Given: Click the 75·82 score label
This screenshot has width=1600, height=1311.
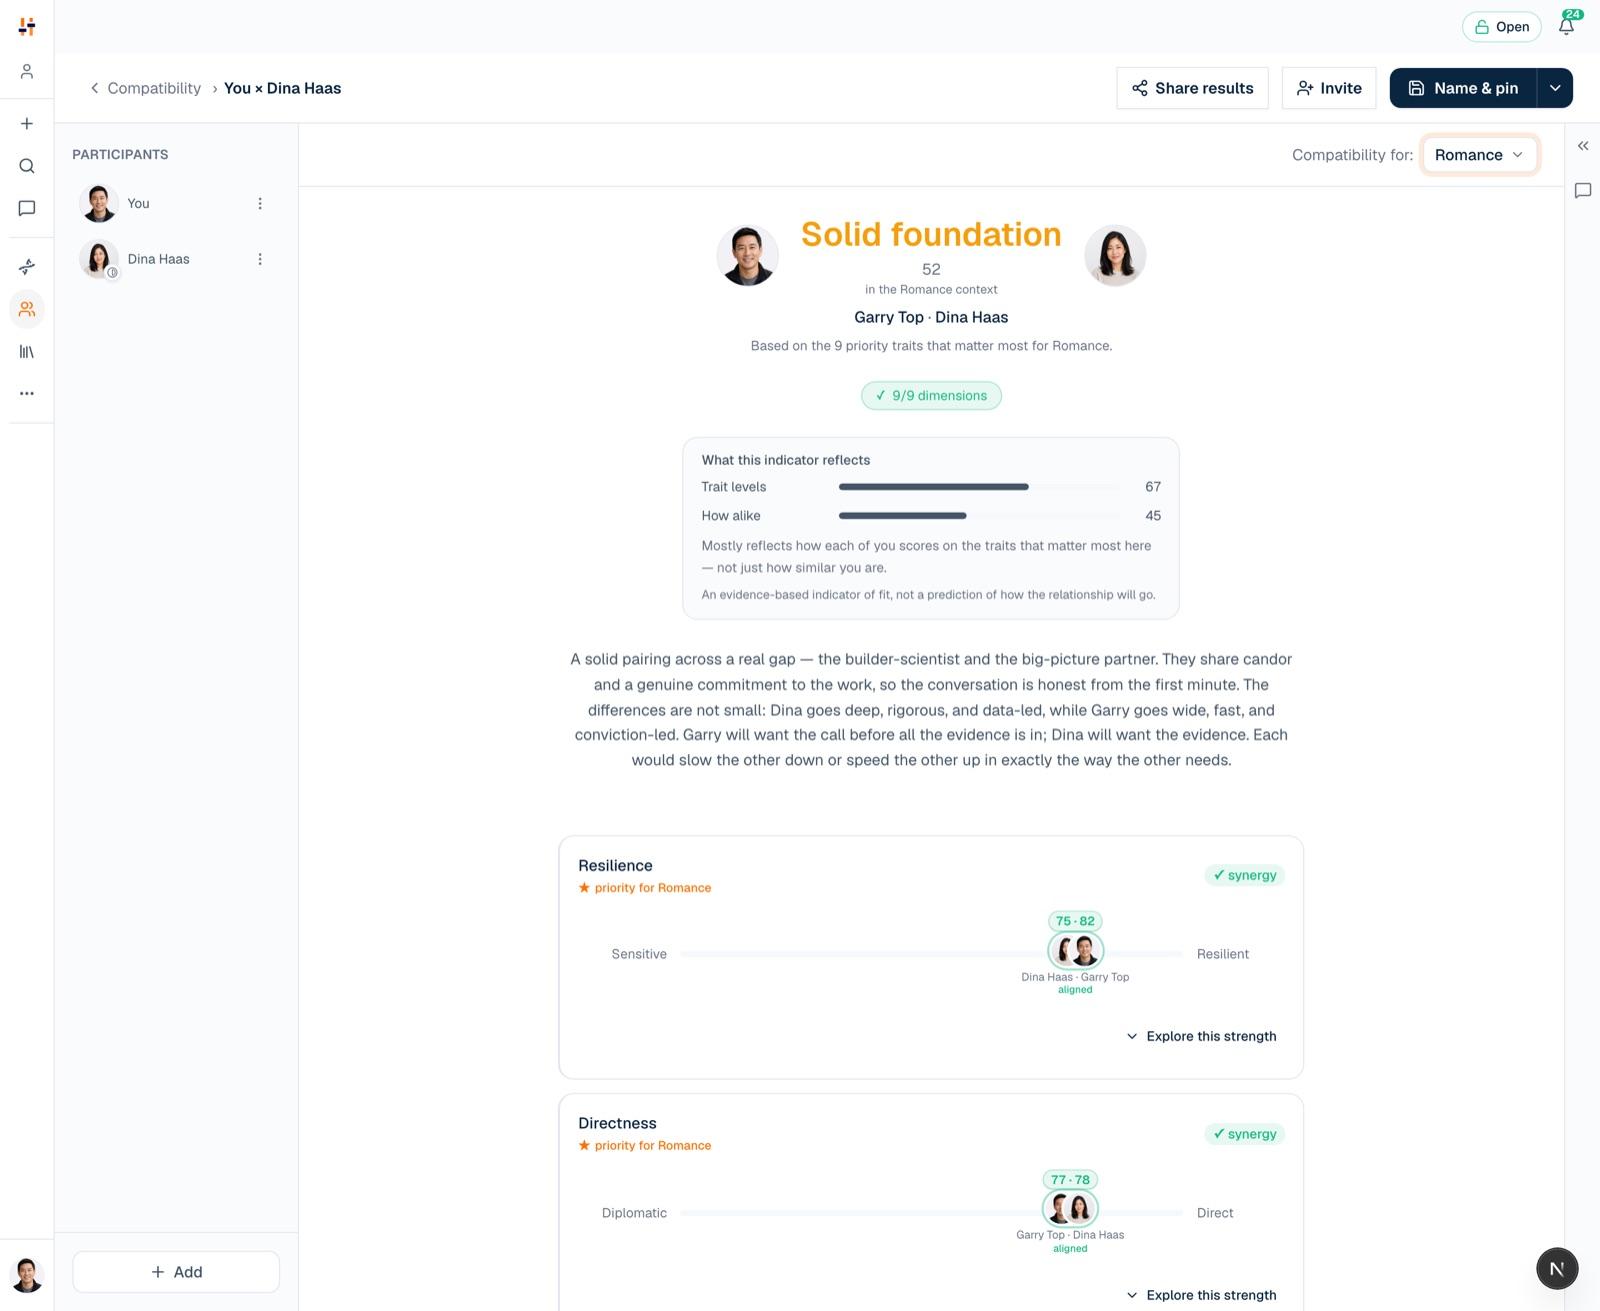Looking at the screenshot, I should [x=1075, y=921].
